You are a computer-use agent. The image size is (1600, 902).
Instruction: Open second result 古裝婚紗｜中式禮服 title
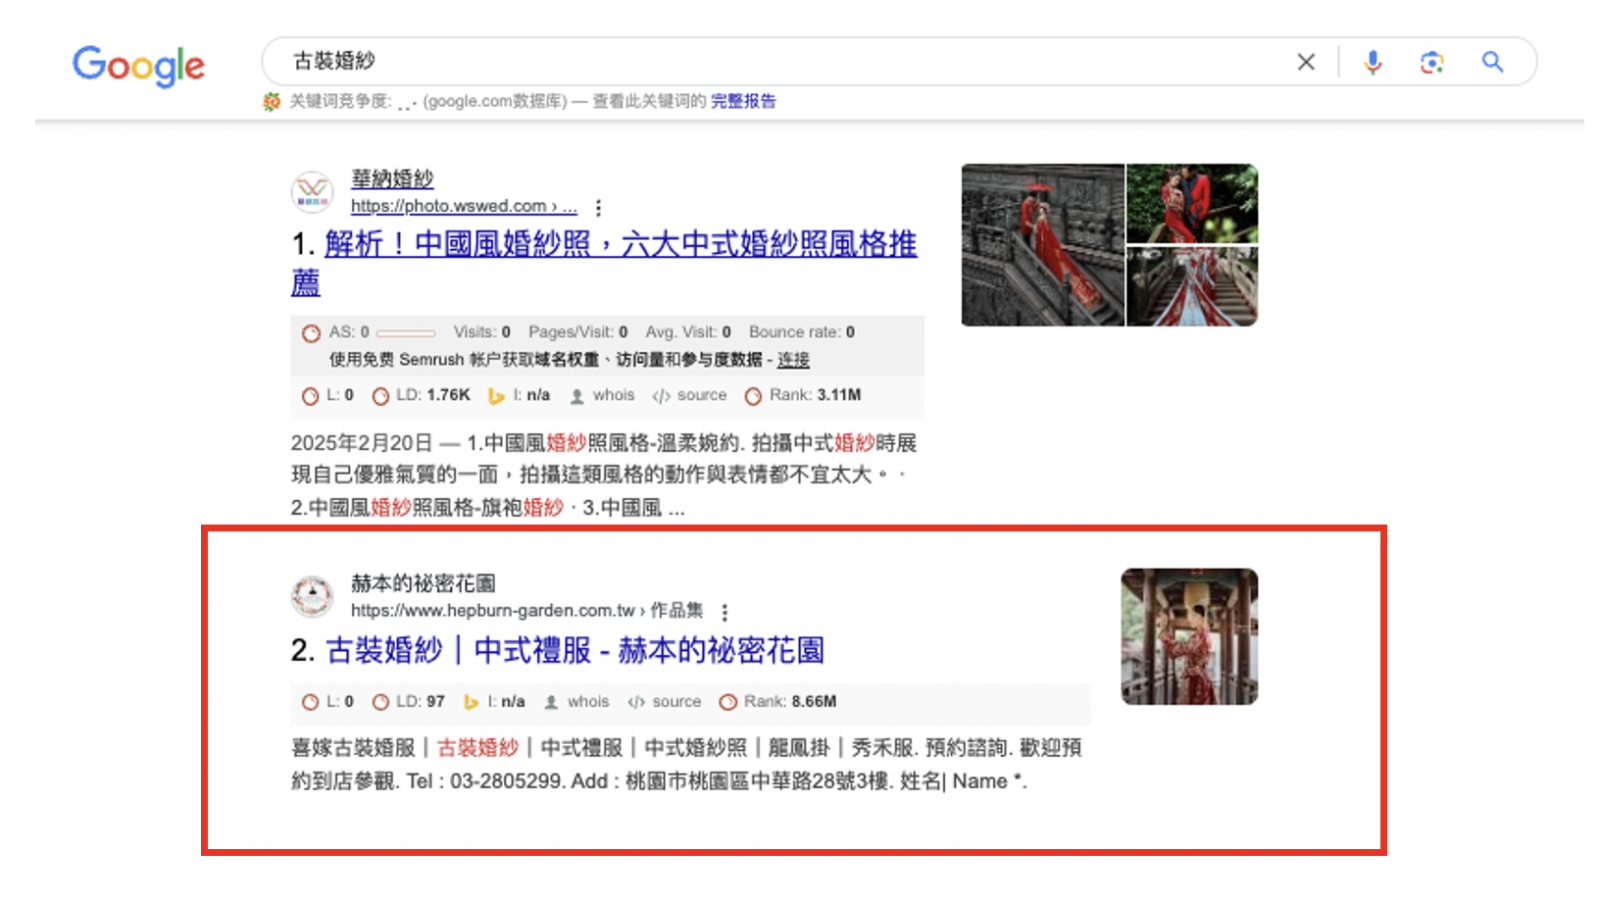tap(574, 651)
